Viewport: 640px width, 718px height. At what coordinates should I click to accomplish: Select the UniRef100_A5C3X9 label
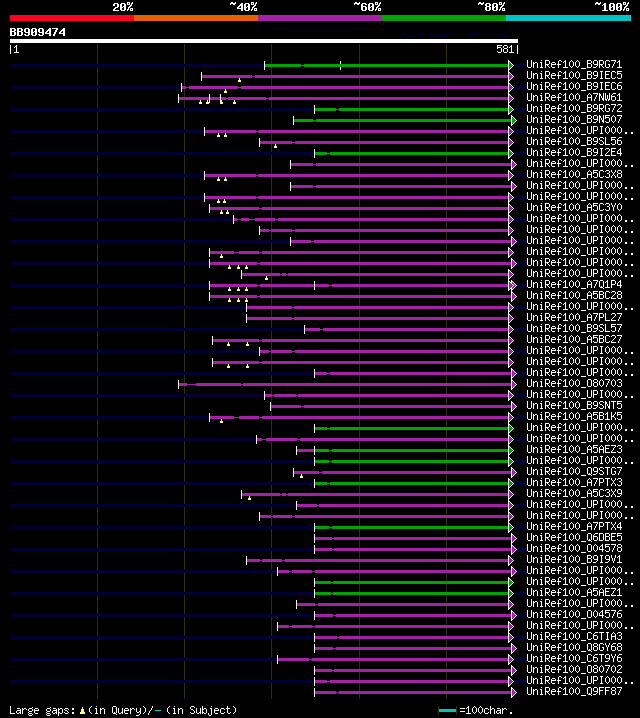point(574,493)
